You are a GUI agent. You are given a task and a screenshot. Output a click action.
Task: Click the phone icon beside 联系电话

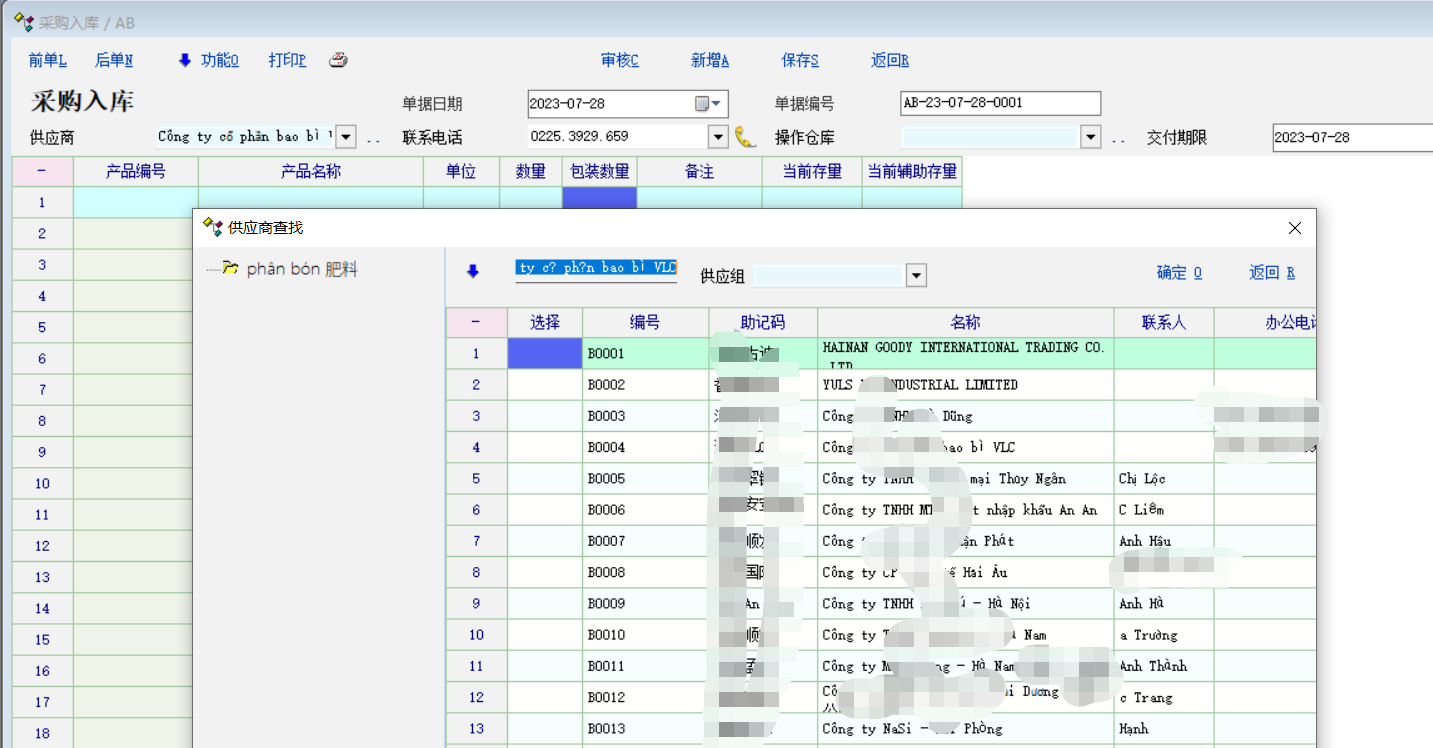(x=745, y=137)
